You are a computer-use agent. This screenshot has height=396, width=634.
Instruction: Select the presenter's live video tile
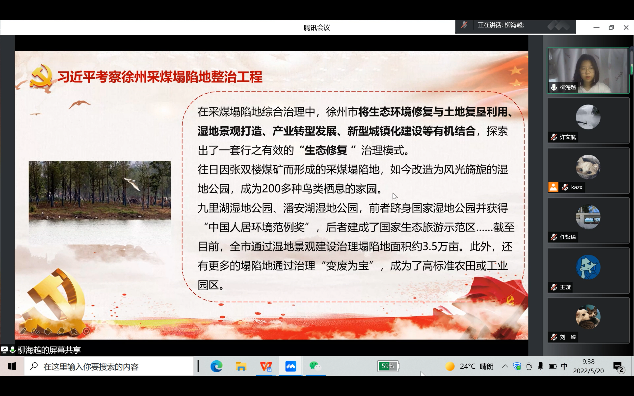tap(588, 70)
